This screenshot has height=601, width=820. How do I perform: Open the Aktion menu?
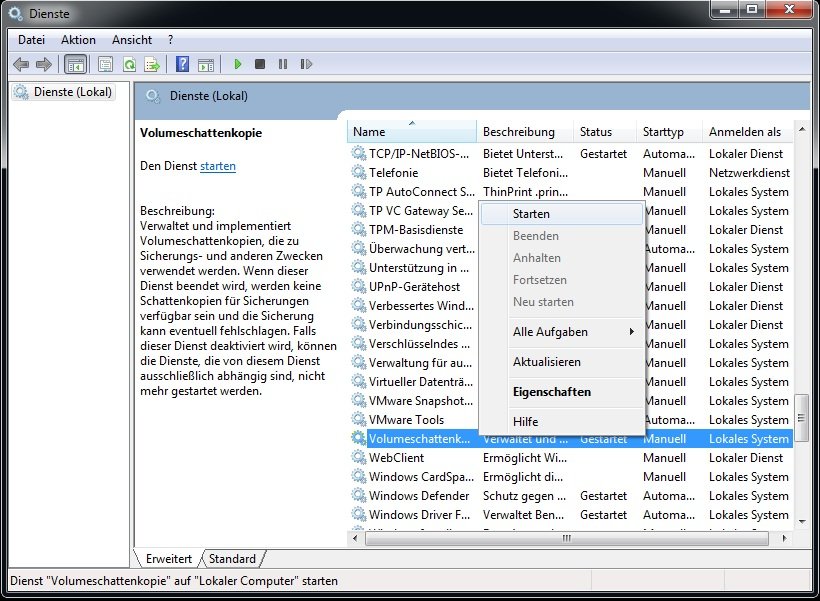pyautogui.click(x=78, y=40)
